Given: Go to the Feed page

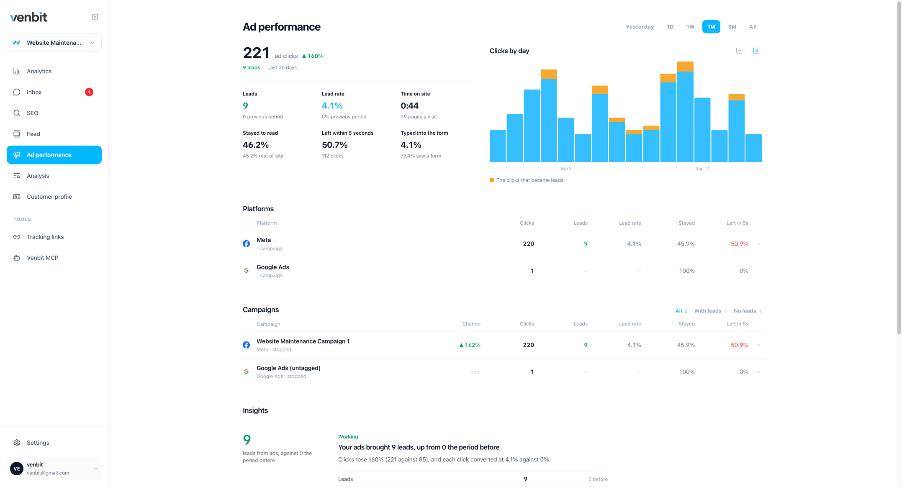Looking at the screenshot, I should point(54,134).
